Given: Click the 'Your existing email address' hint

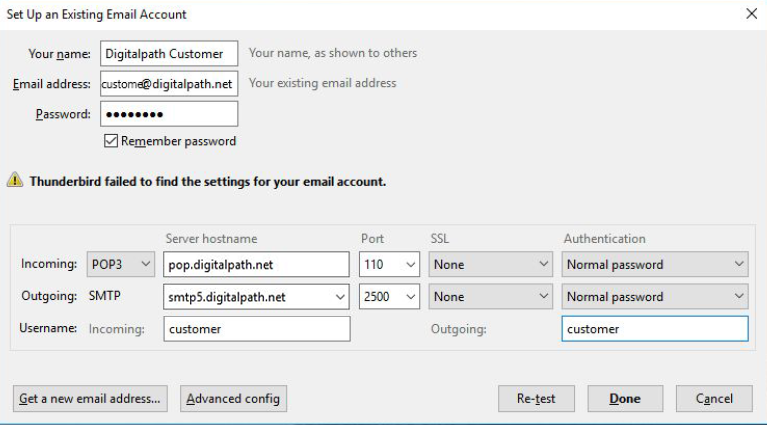Looking at the screenshot, I should 322,83.
